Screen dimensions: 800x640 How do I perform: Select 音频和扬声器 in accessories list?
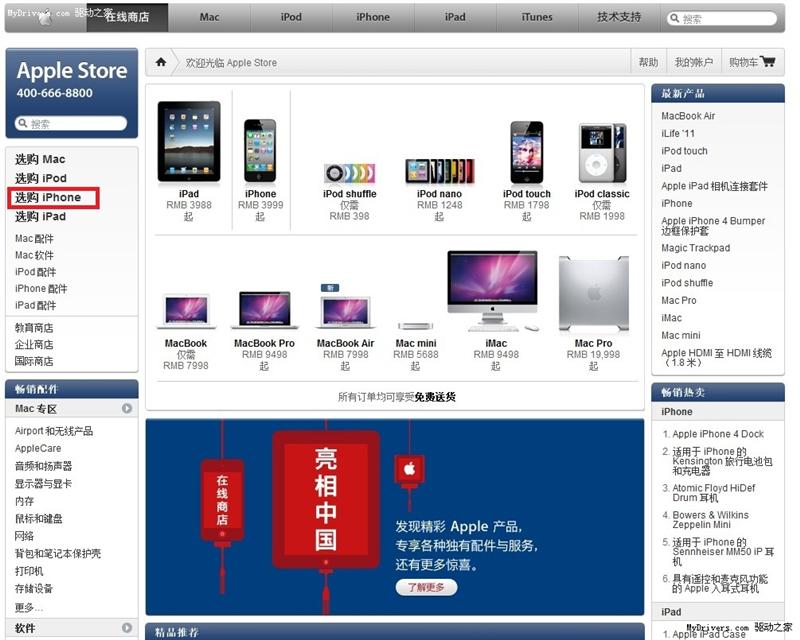[x=43, y=466]
